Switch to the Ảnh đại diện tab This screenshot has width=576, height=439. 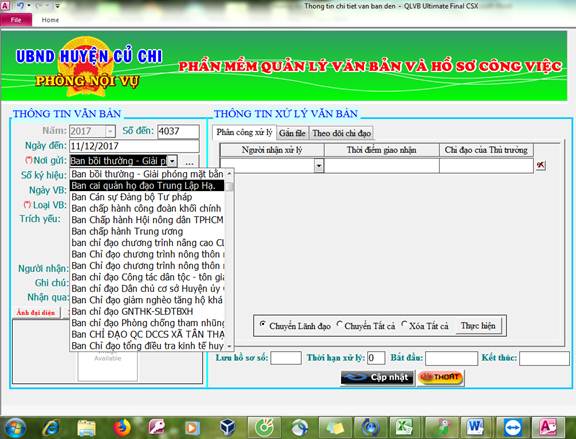pyautogui.click(x=36, y=313)
